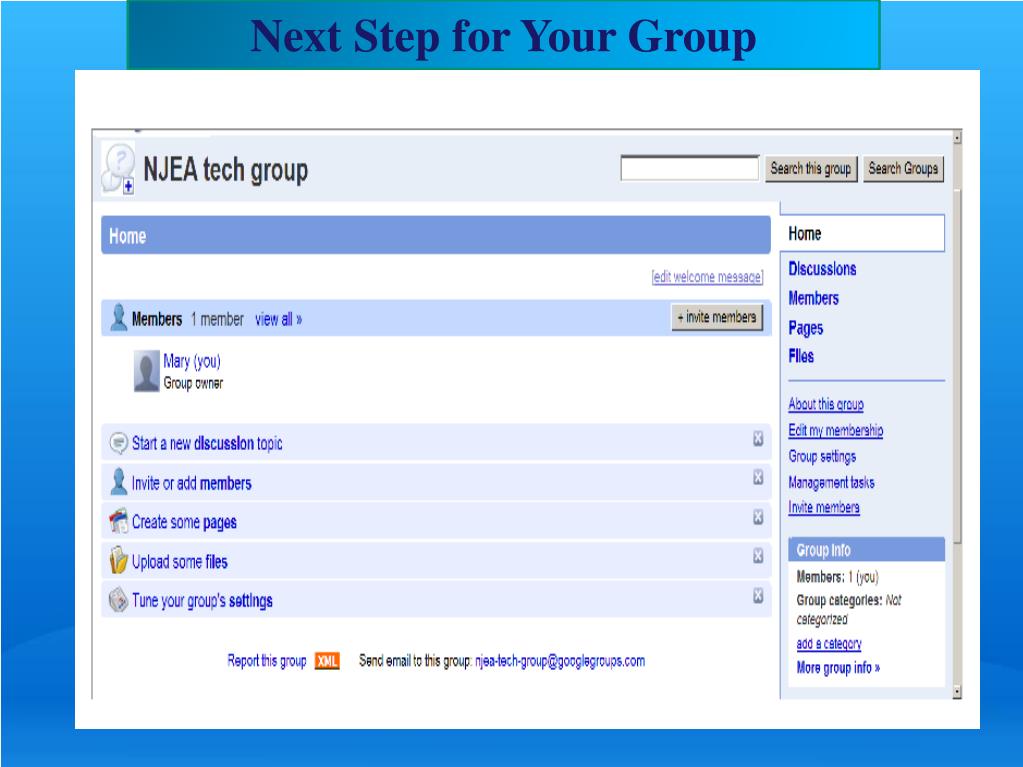Image resolution: width=1023 pixels, height=767 pixels.
Task: Select Home in the sidebar navigation
Action: (863, 233)
